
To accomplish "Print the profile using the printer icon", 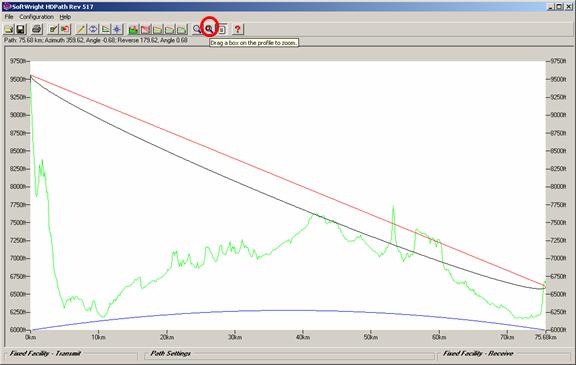I will click(37, 29).
